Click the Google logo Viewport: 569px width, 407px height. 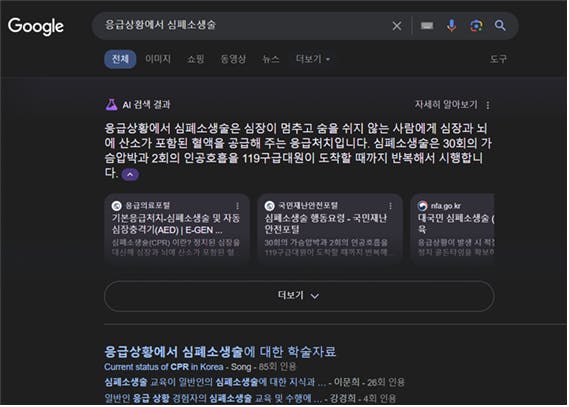pyautogui.click(x=36, y=26)
